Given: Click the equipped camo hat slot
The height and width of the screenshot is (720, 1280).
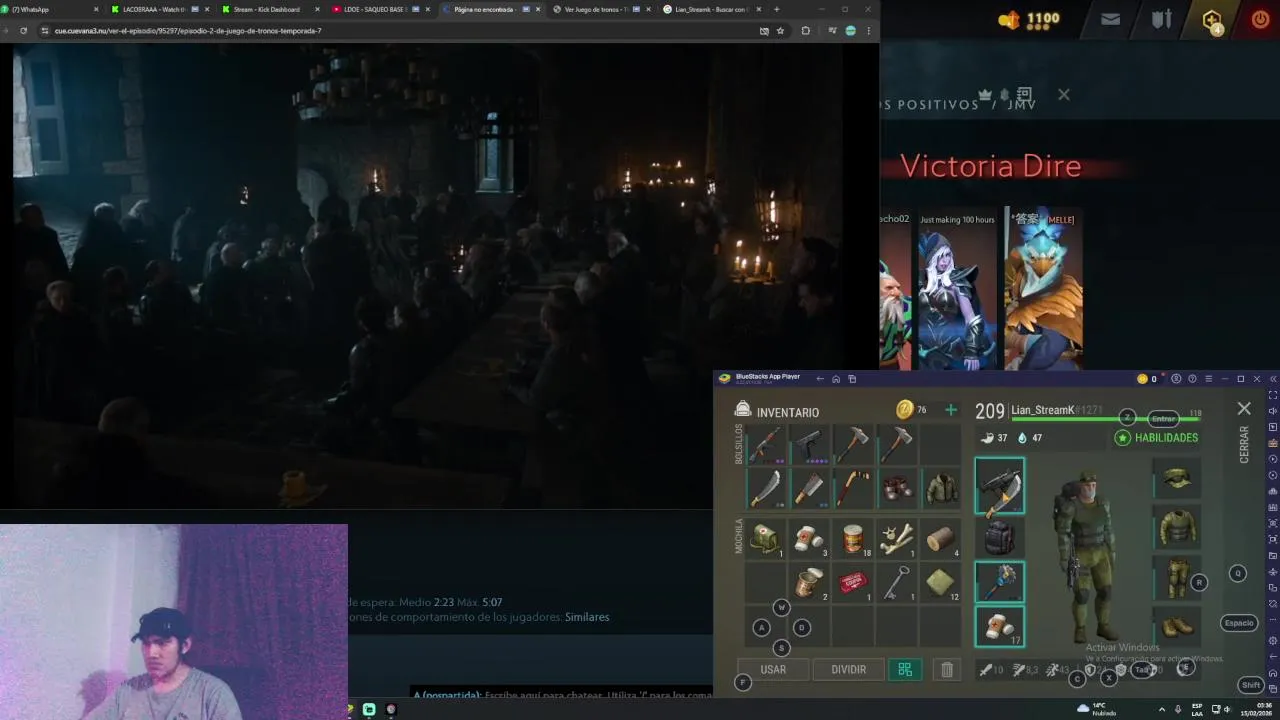Looking at the screenshot, I should click(x=1177, y=480).
